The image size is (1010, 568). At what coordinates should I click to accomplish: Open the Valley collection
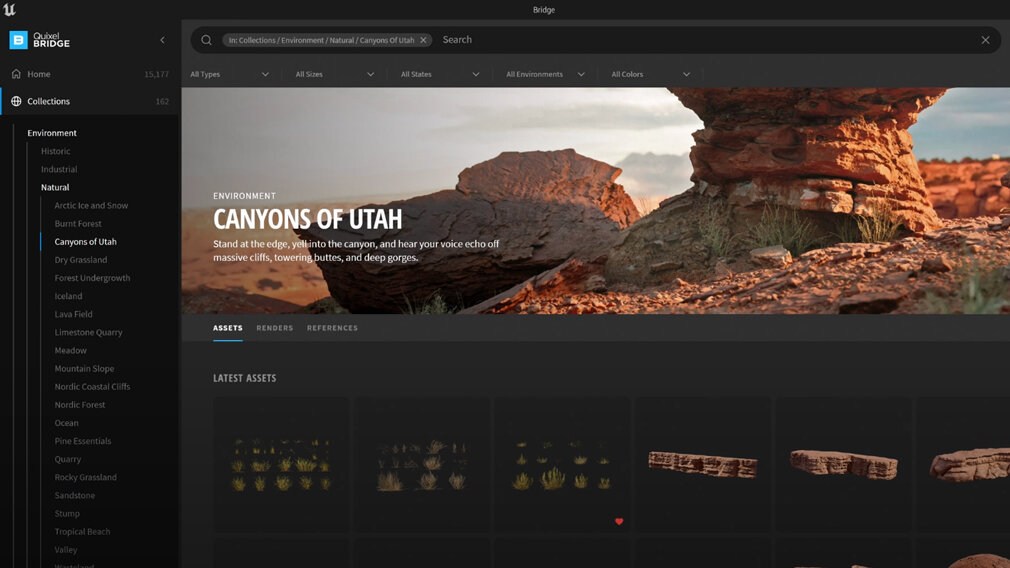(66, 549)
